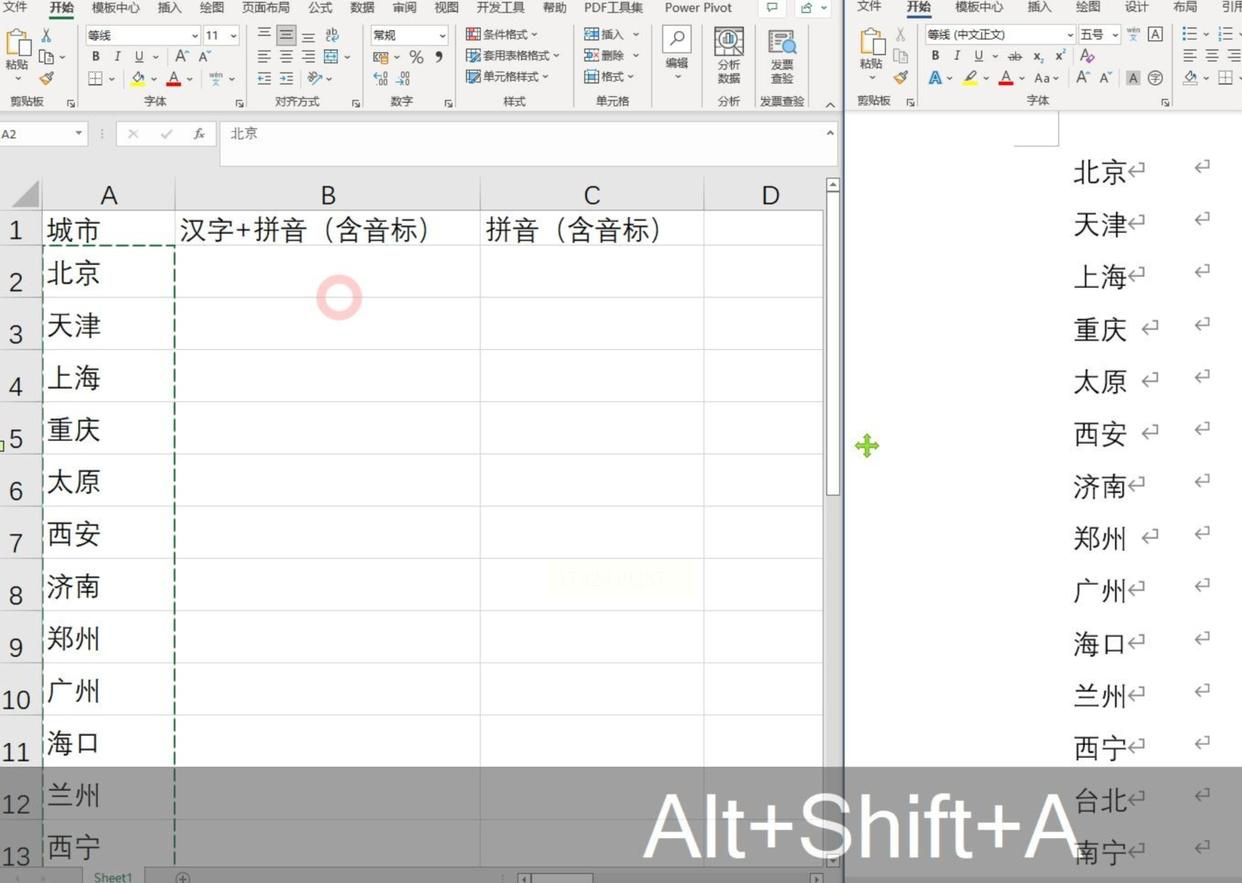Screen dimensions: 1242x883
Task: Toggle Italic in Excel font group
Action: click(117, 57)
